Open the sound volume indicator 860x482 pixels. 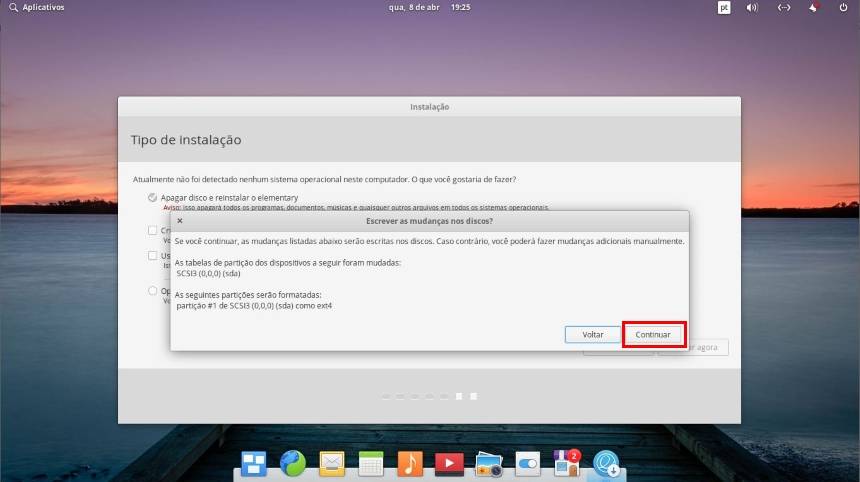point(753,7)
